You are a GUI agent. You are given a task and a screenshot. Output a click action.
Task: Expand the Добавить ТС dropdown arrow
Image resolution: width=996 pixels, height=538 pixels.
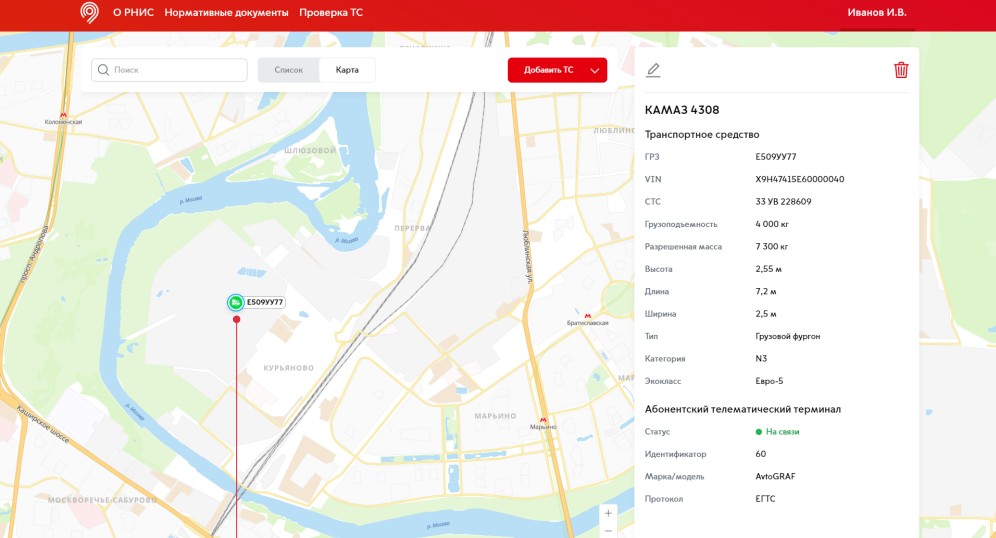[x=595, y=71]
